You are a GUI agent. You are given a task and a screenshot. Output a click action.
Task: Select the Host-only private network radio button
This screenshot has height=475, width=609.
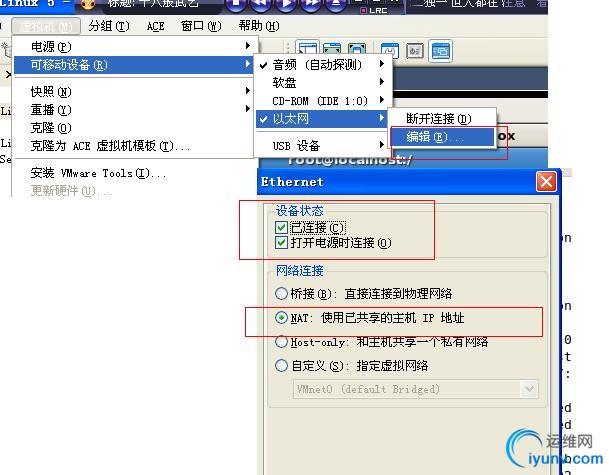click(x=281, y=342)
